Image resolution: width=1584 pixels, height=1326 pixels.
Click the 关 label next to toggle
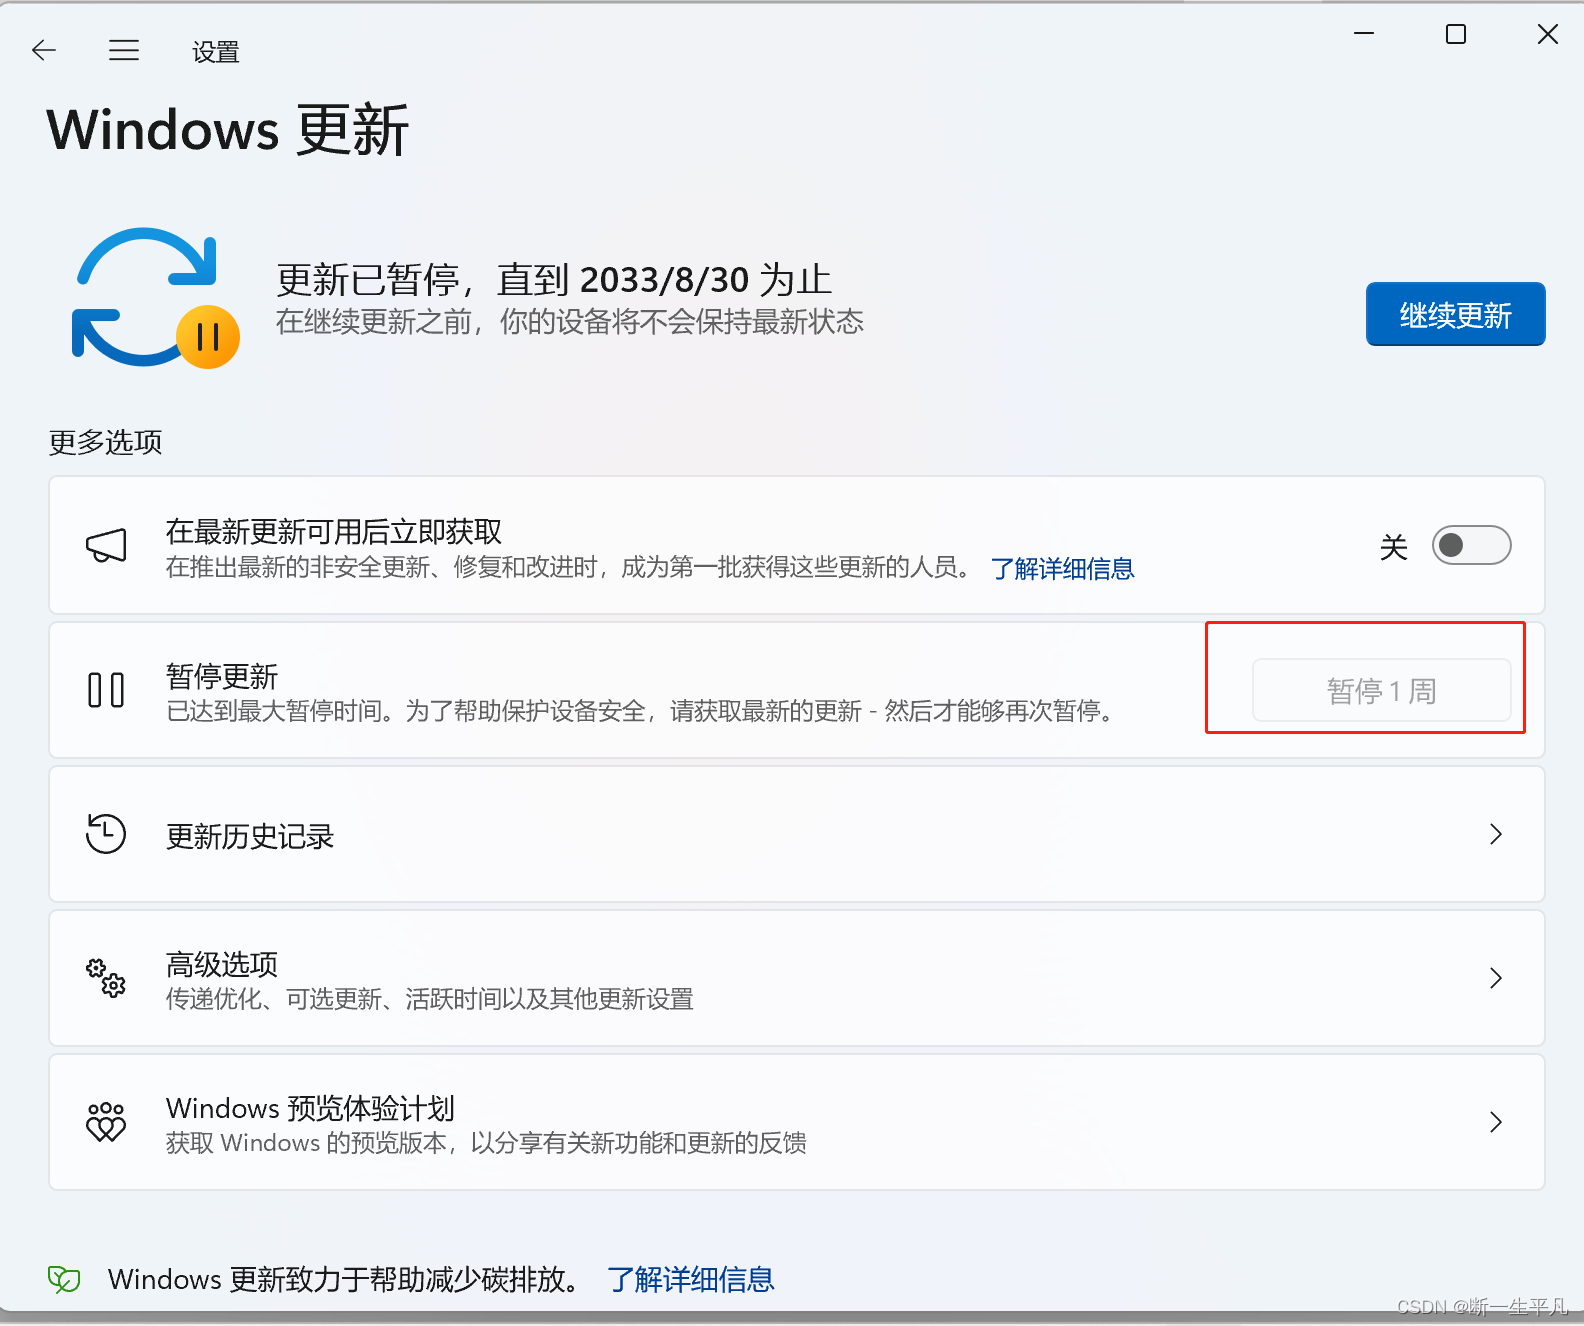click(1394, 547)
